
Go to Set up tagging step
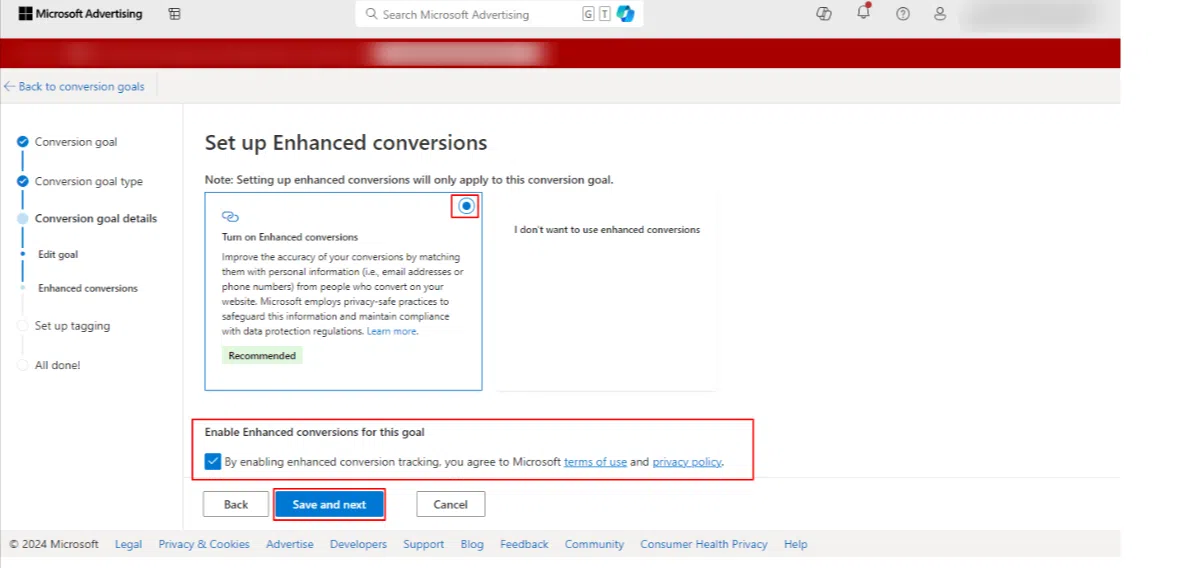(72, 326)
